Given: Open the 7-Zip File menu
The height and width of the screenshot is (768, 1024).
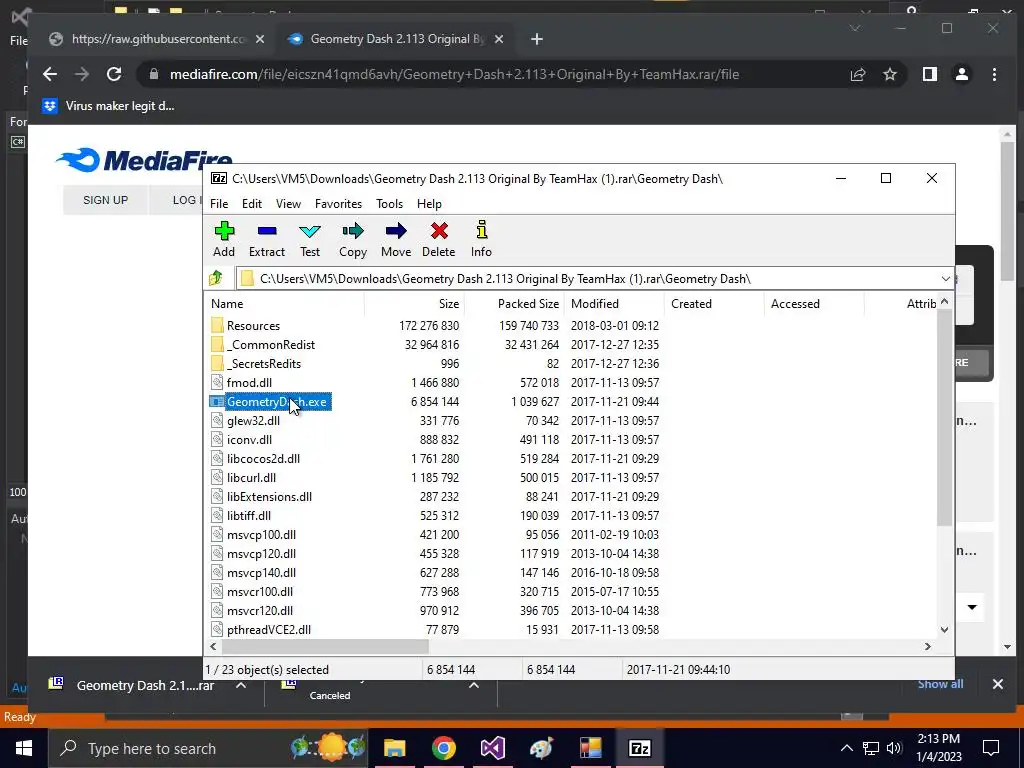Looking at the screenshot, I should click(219, 204).
